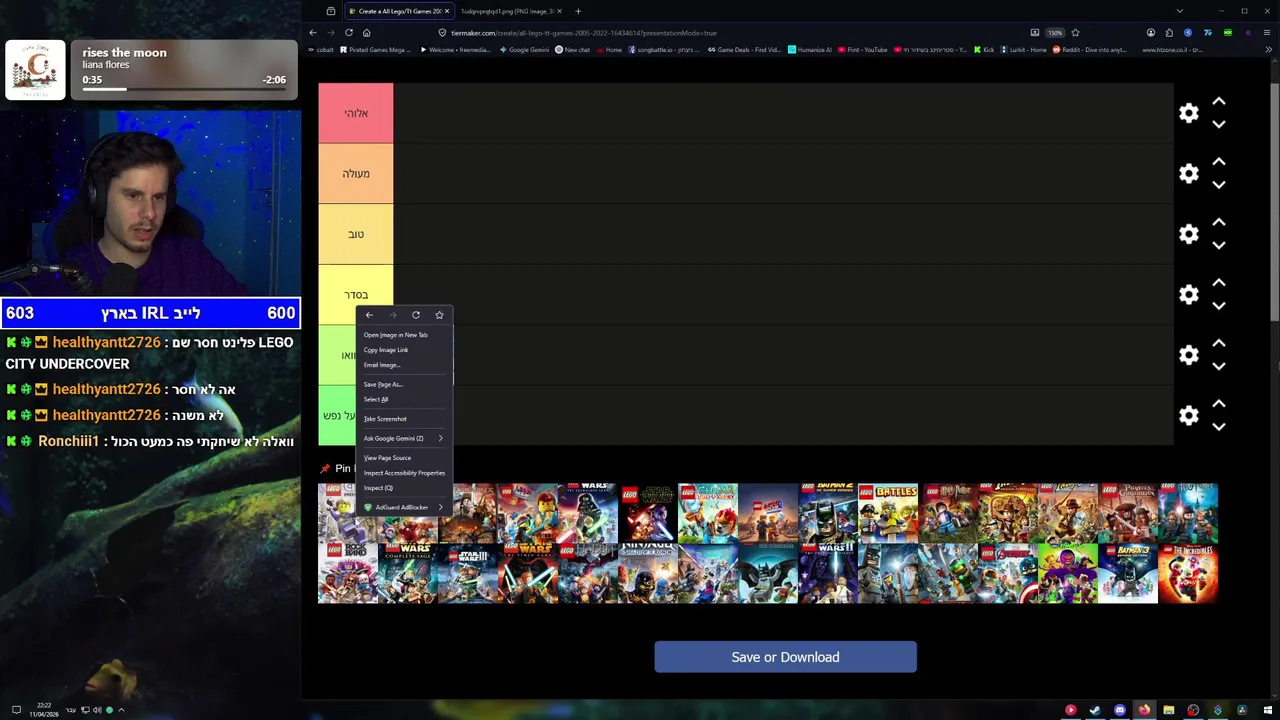
Task: Open Kick bookmark
Action: tap(983, 49)
